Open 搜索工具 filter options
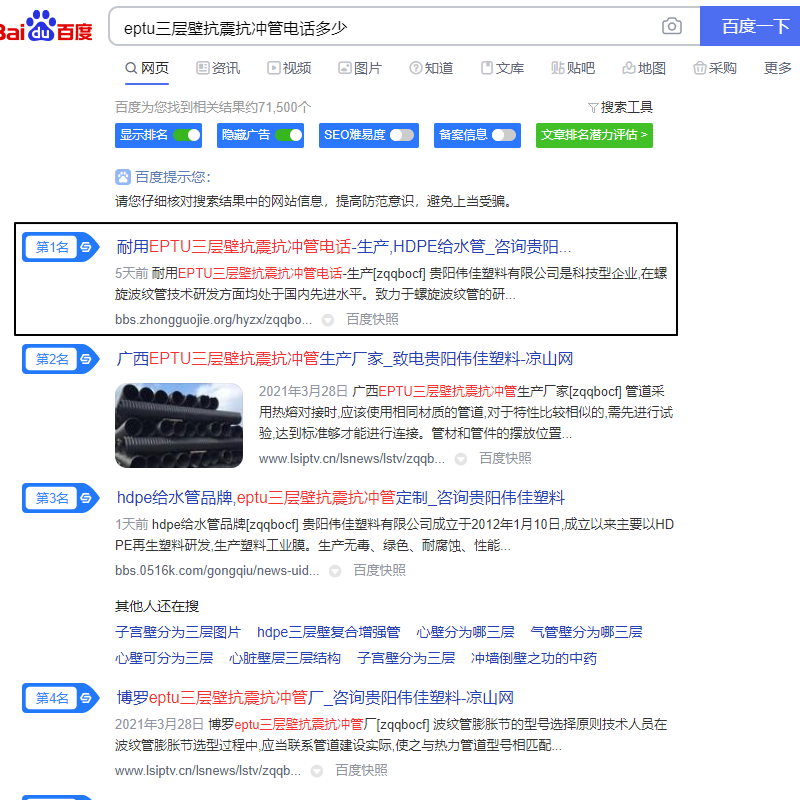 620,107
